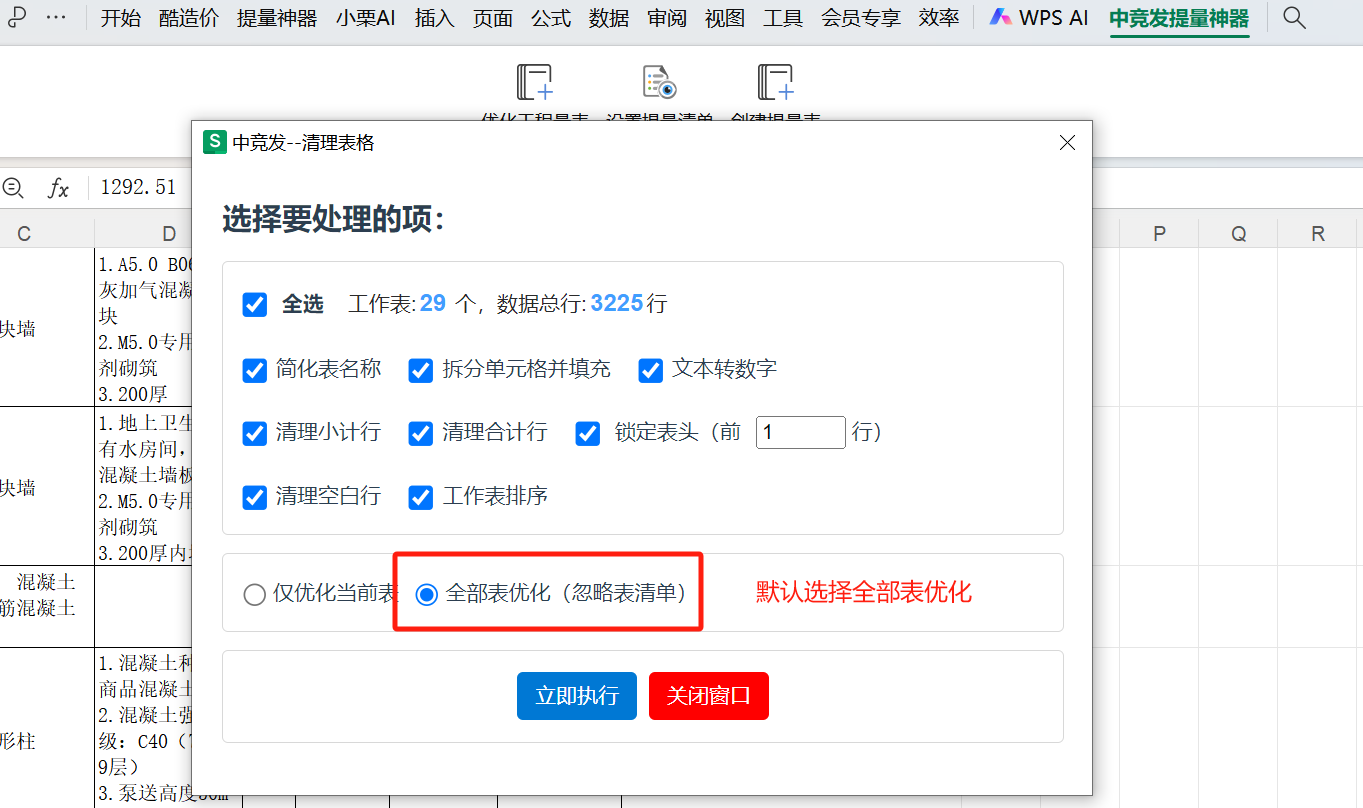Open the 工具 tab
The width and height of the screenshot is (1363, 808).
point(783,18)
